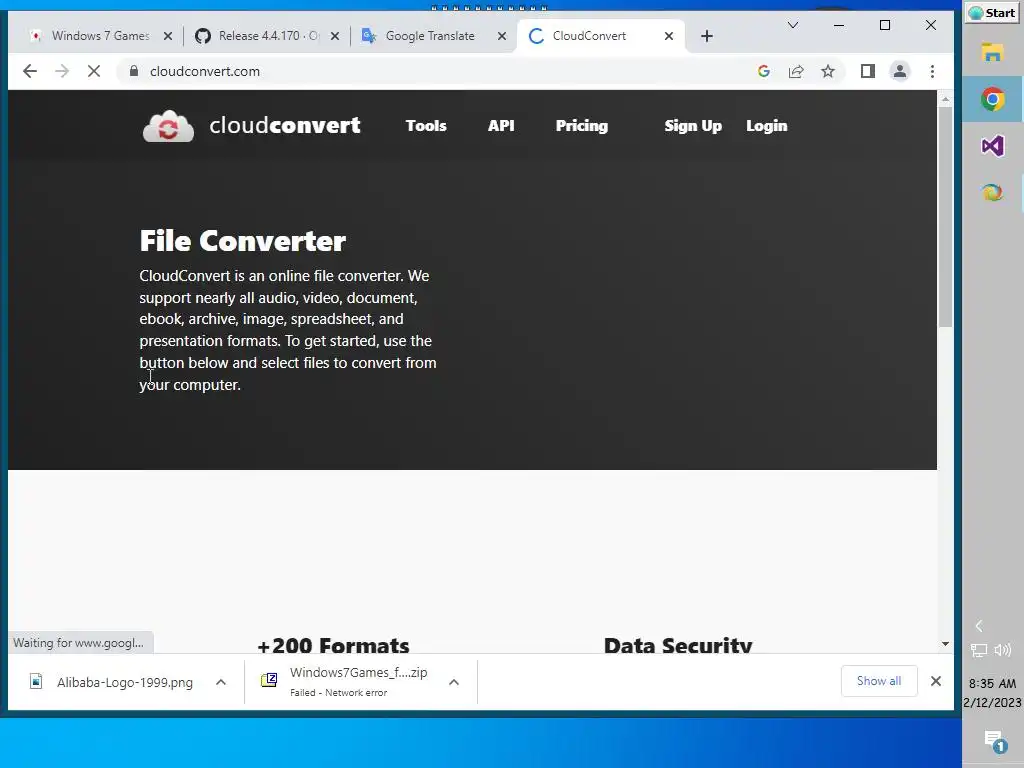The width and height of the screenshot is (1024, 768).
Task: Close the Google Translate tab
Action: click(502, 36)
